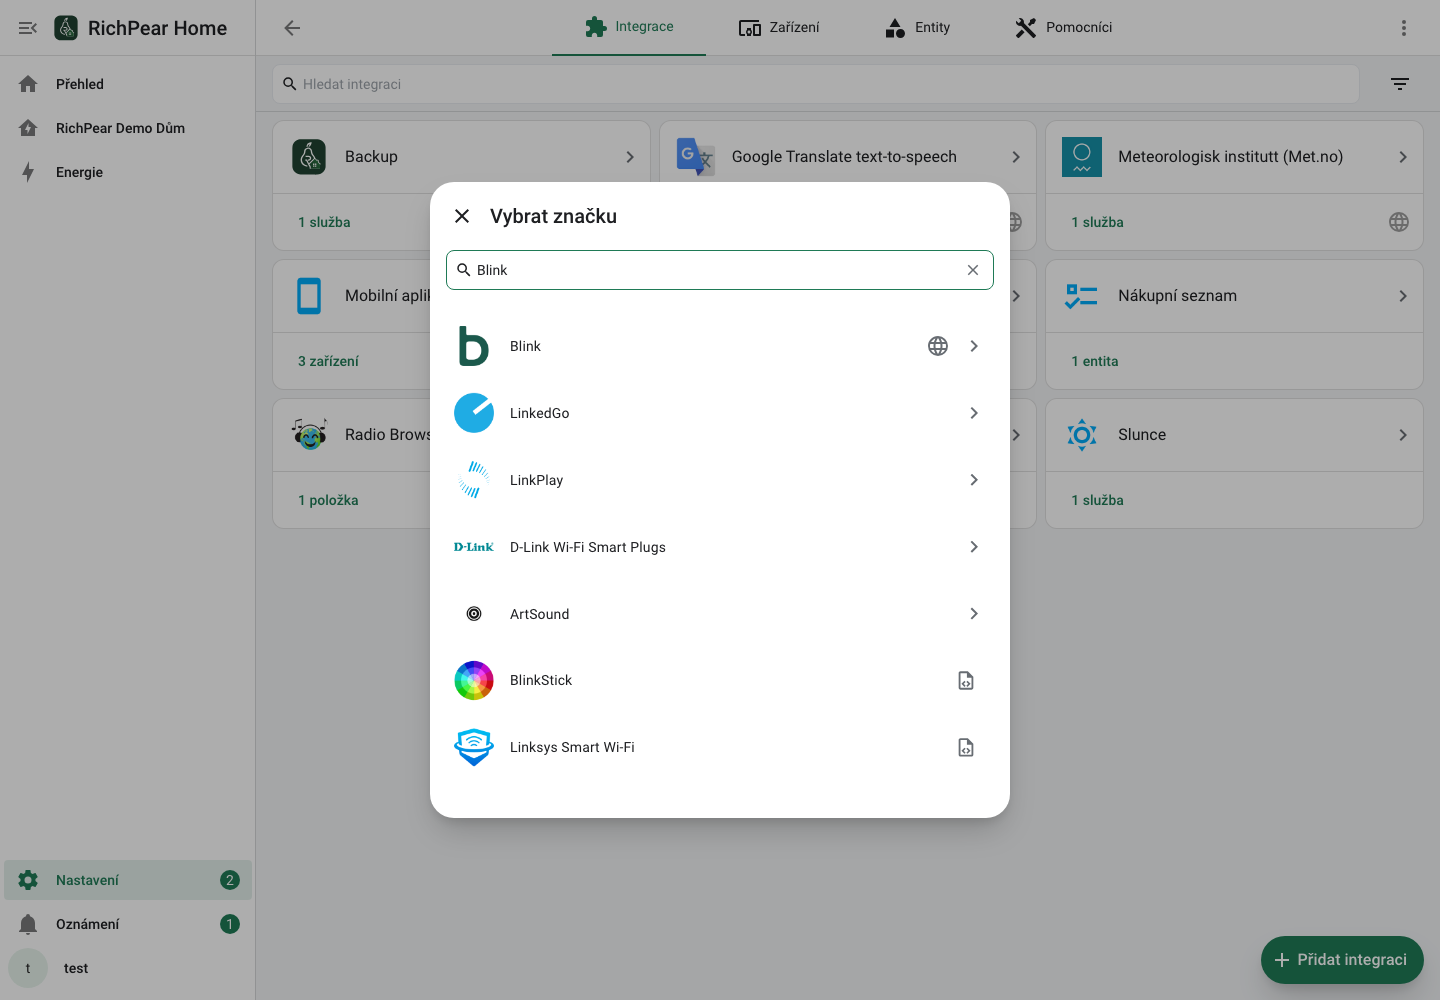Click the Slunce sun icon
The width and height of the screenshot is (1440, 1000).
(x=1082, y=435)
